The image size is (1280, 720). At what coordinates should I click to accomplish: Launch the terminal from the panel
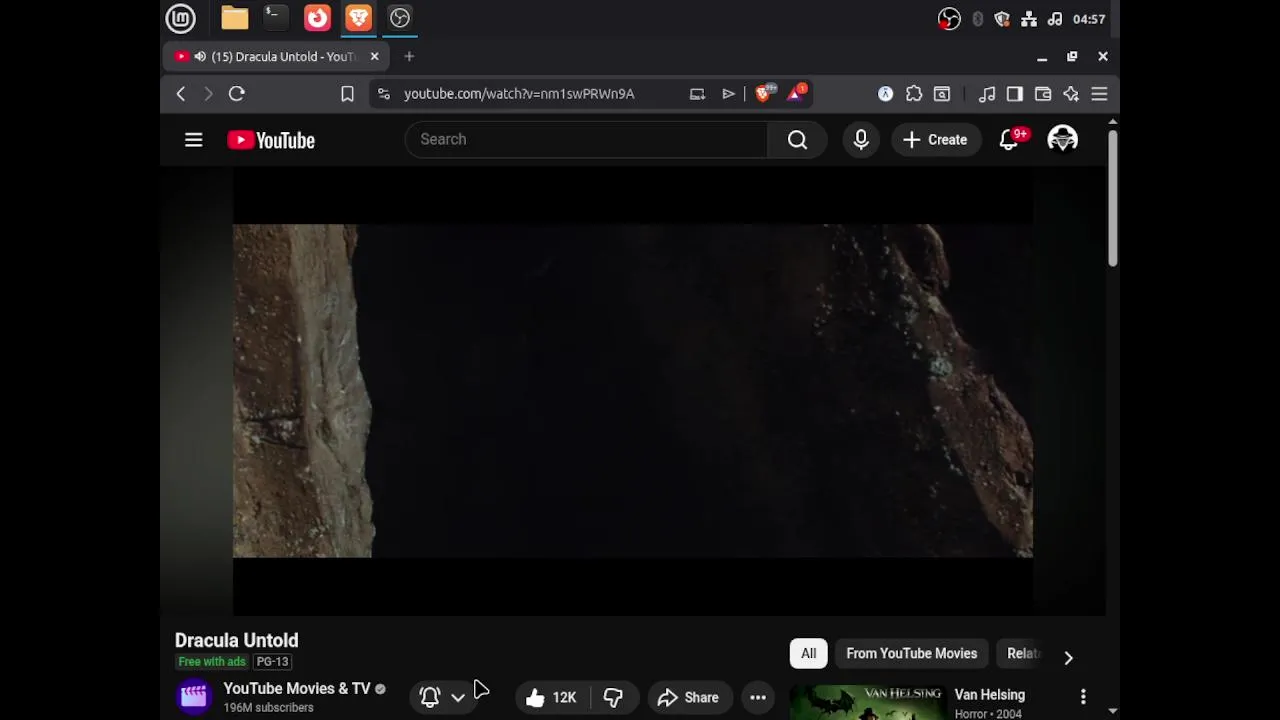pos(275,18)
